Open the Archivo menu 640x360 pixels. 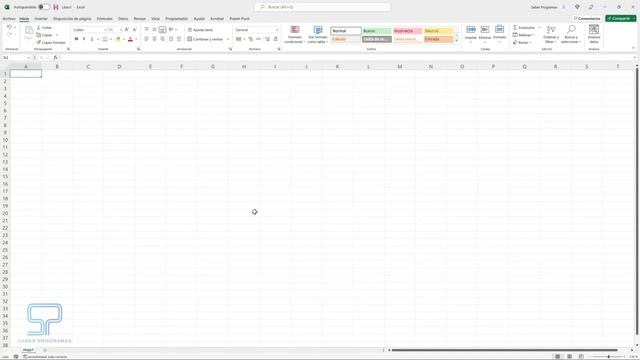(9, 19)
